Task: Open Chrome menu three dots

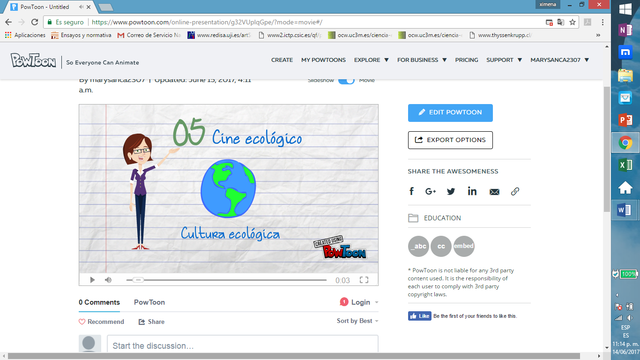Action: point(602,22)
